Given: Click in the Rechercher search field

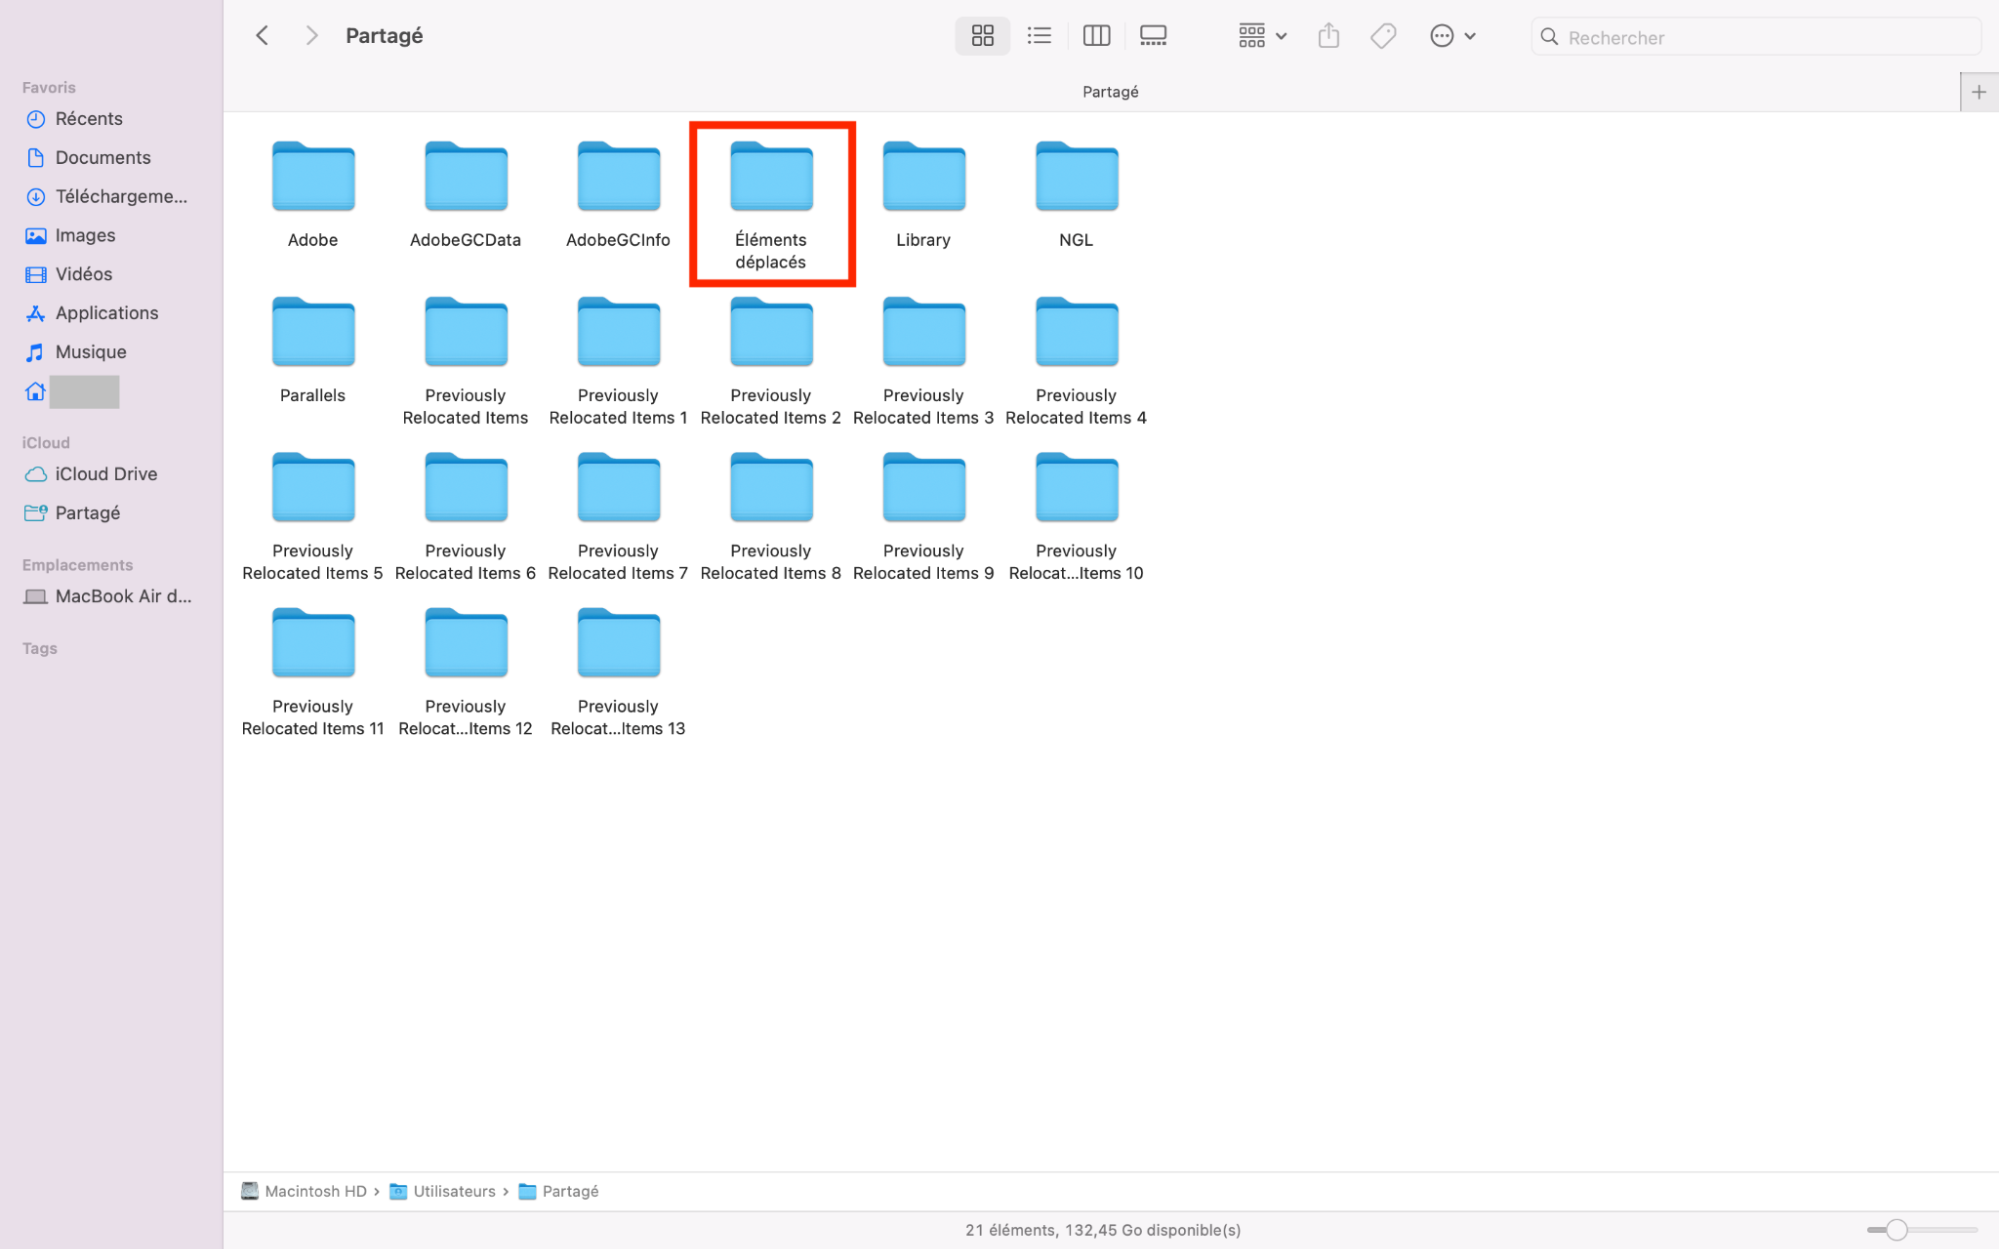Looking at the screenshot, I should [1756, 37].
